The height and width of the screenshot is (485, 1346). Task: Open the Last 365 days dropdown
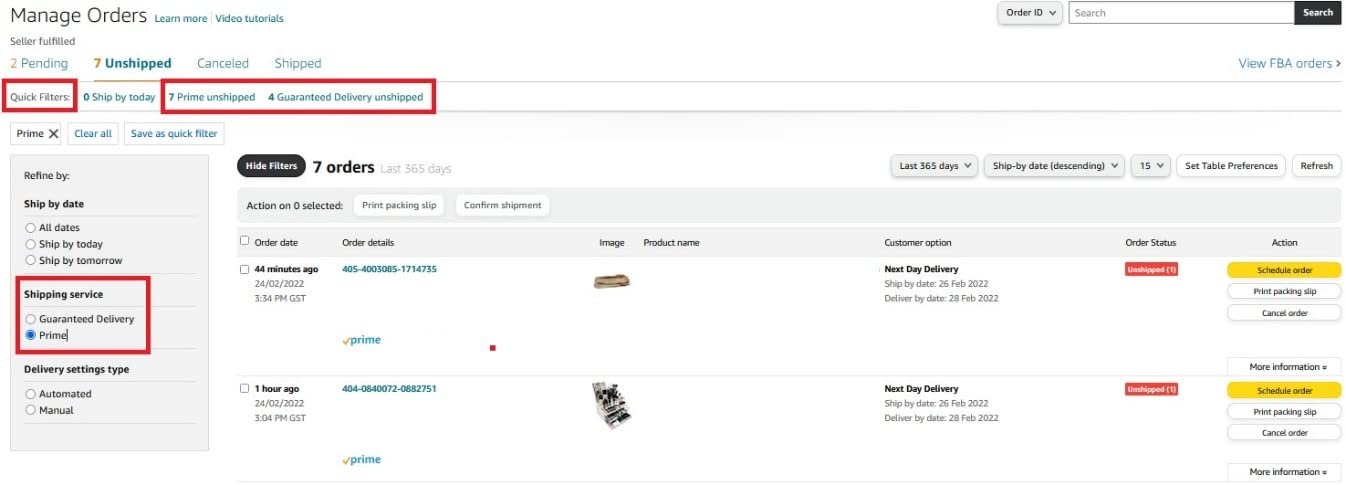pyautogui.click(x=935, y=166)
